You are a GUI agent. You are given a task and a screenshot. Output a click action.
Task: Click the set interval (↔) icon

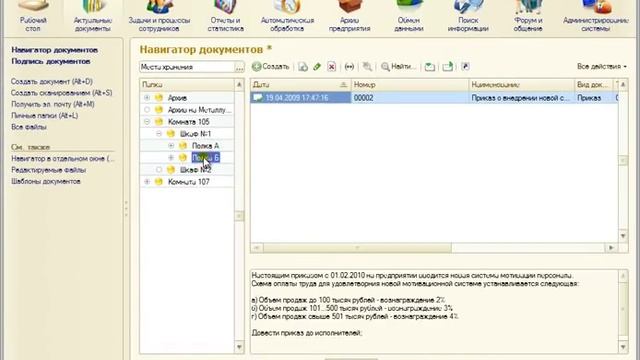pyautogui.click(x=349, y=67)
